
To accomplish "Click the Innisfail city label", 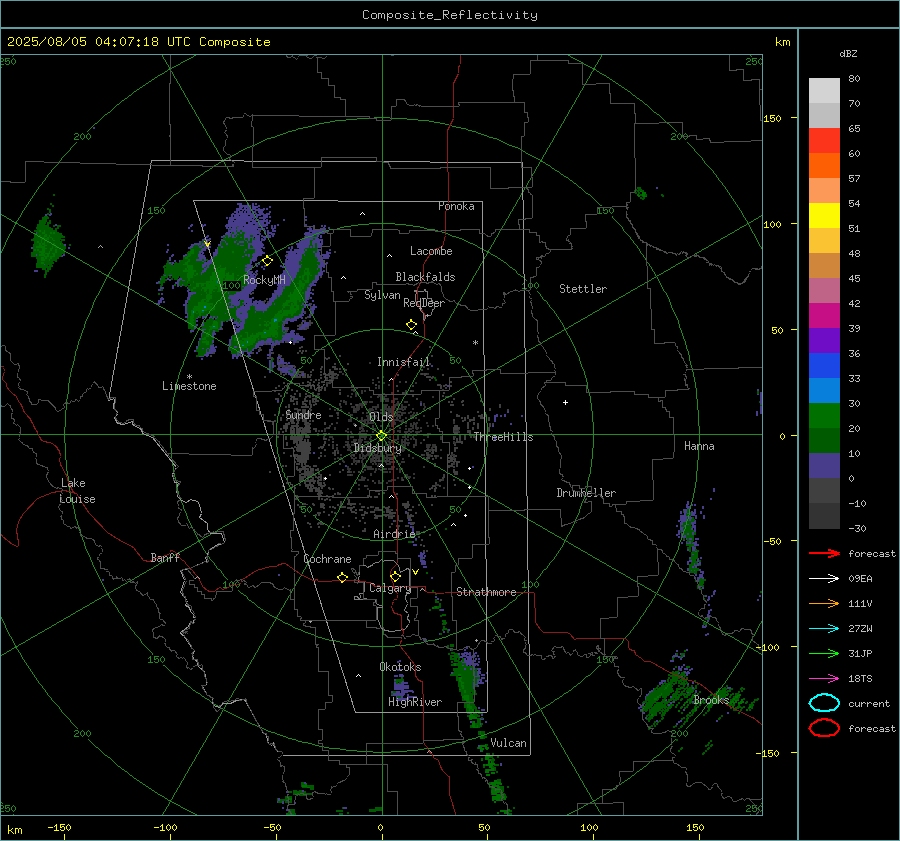I will point(404,362).
